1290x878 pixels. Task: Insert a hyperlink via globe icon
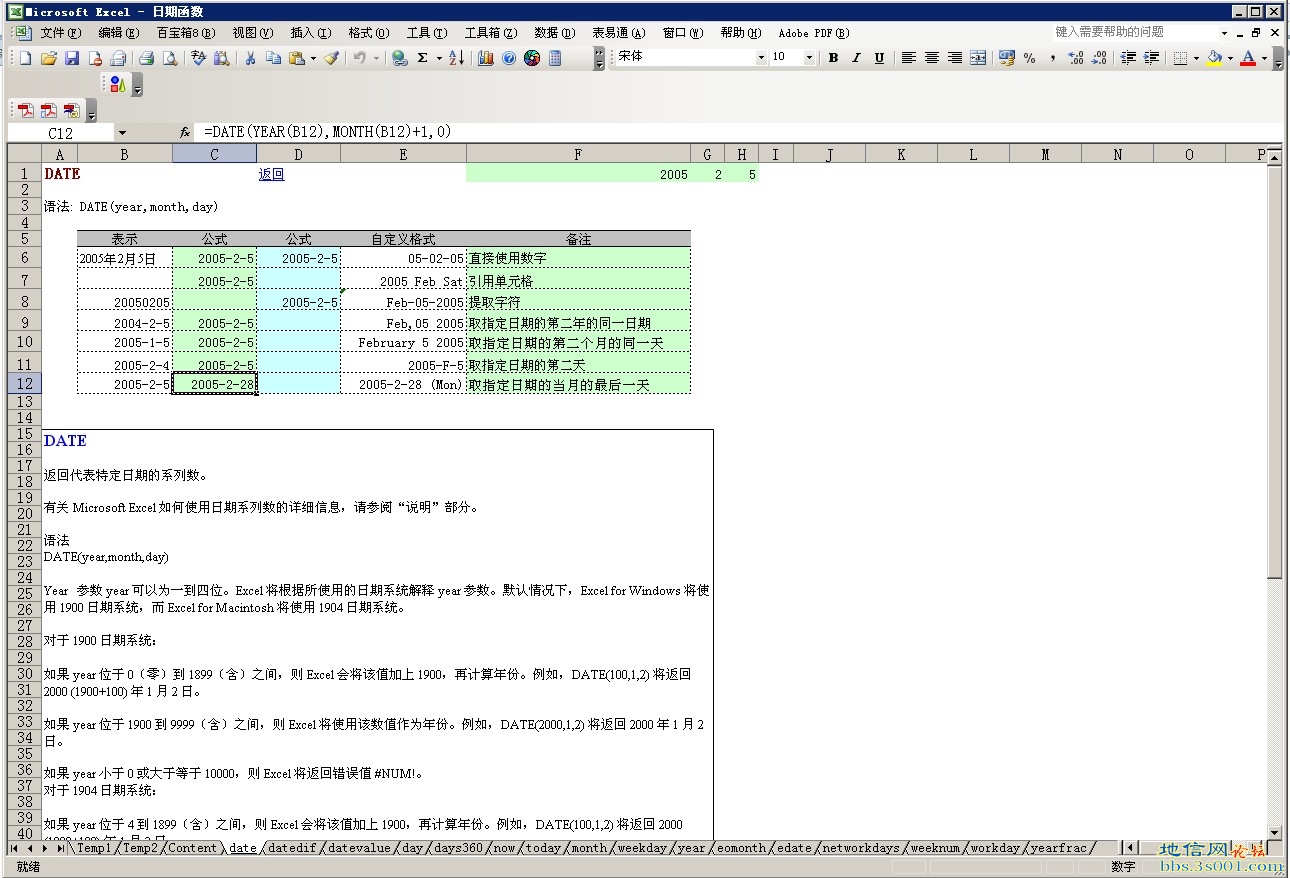pyautogui.click(x=399, y=58)
